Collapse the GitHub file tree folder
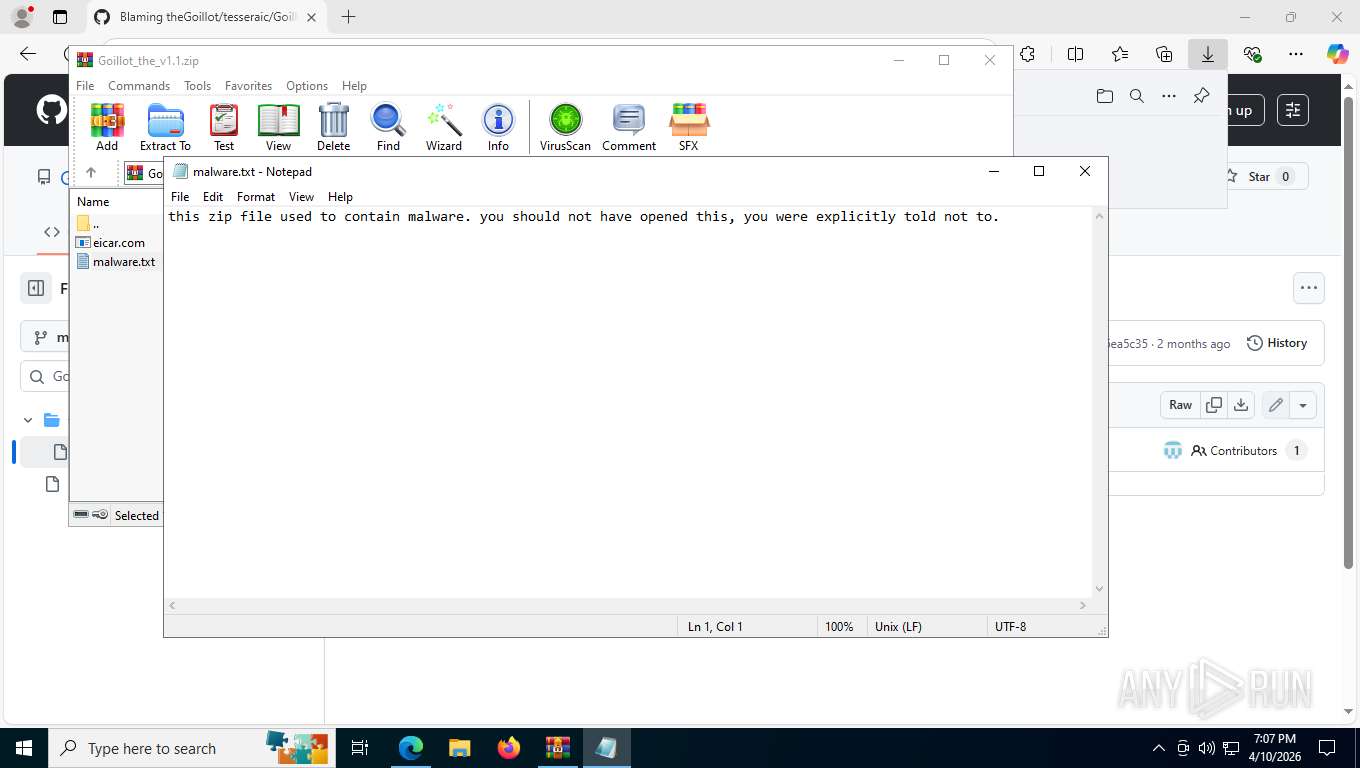This screenshot has height=768, width=1360. pos(28,420)
